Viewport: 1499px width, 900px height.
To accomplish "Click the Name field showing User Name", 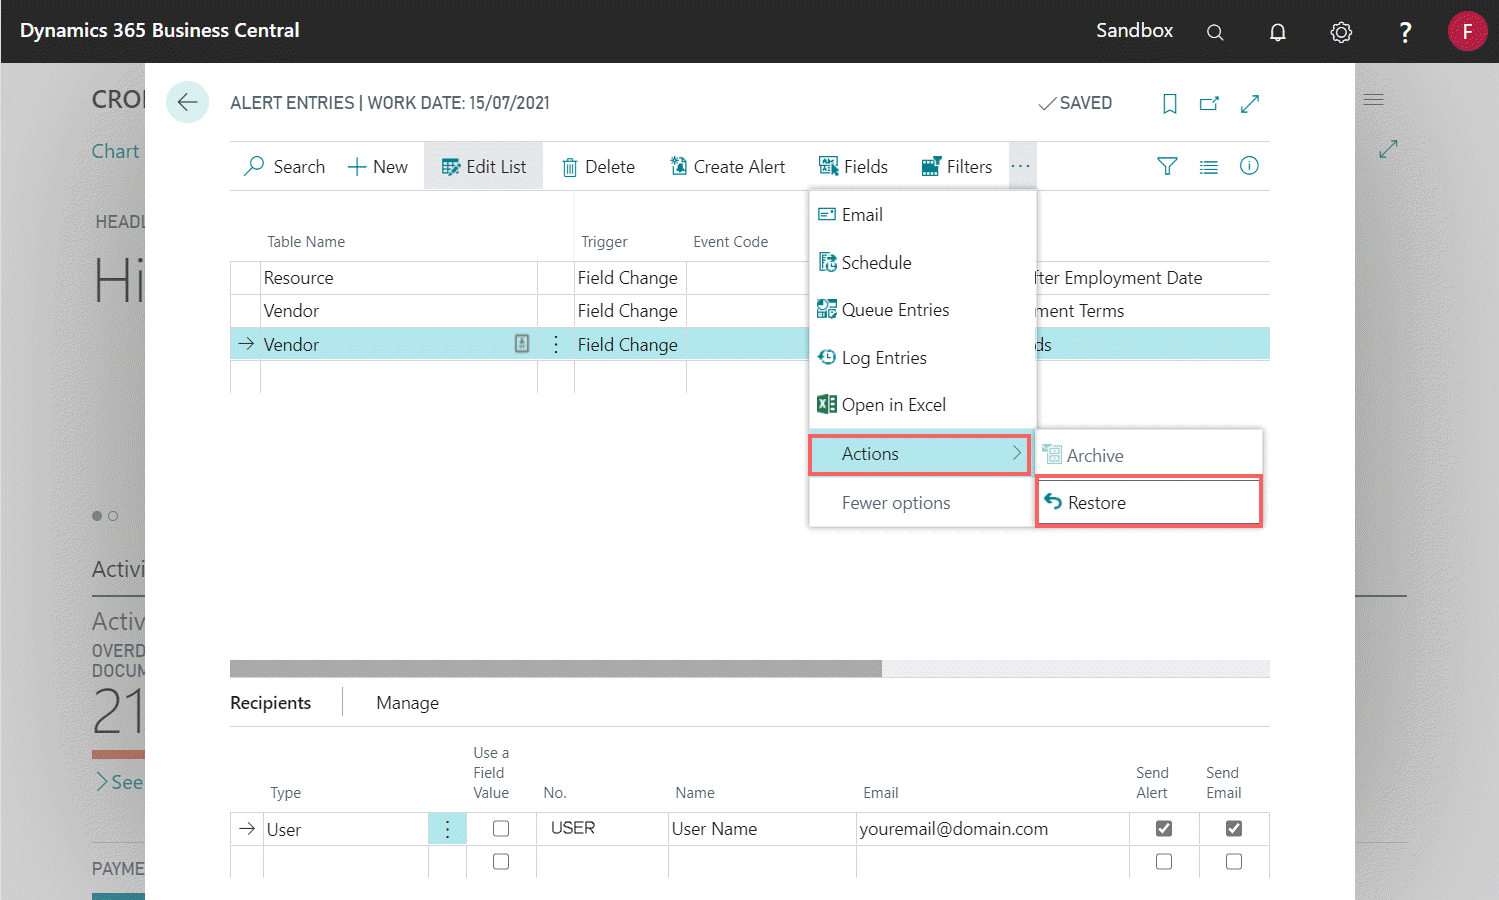I will 762,829.
